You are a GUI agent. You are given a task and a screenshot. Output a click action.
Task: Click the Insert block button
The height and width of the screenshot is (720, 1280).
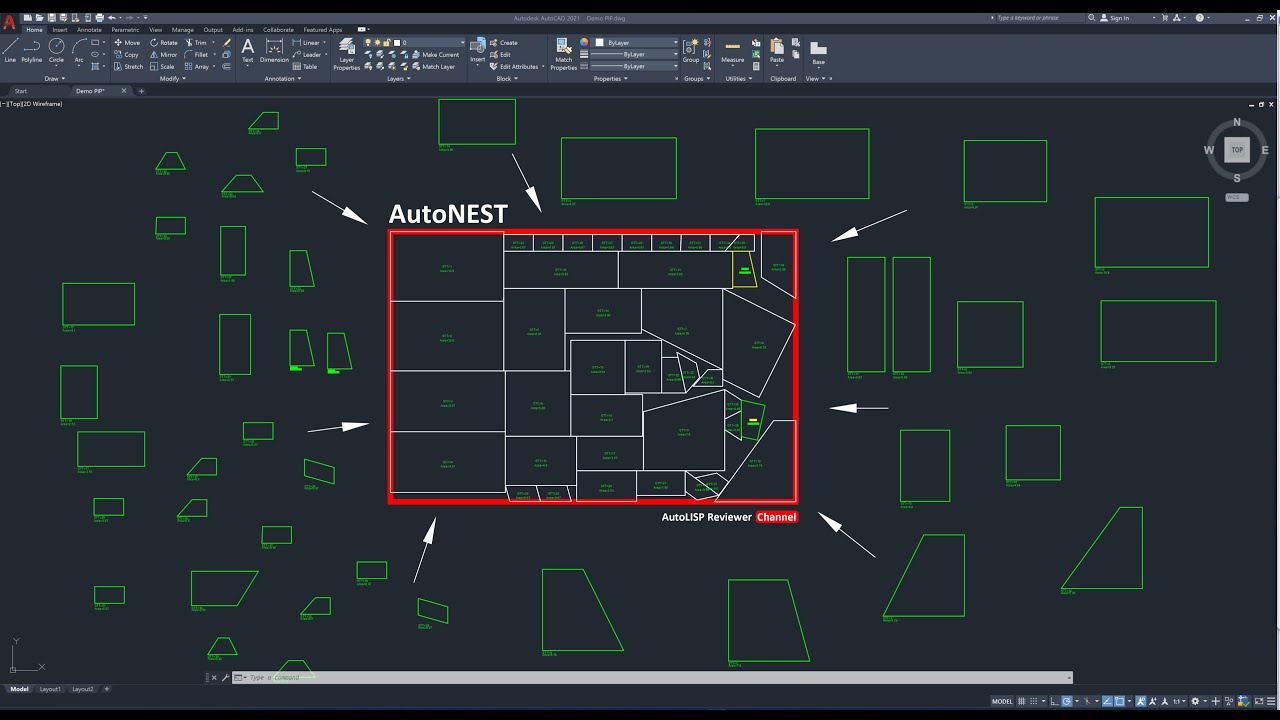[478, 51]
